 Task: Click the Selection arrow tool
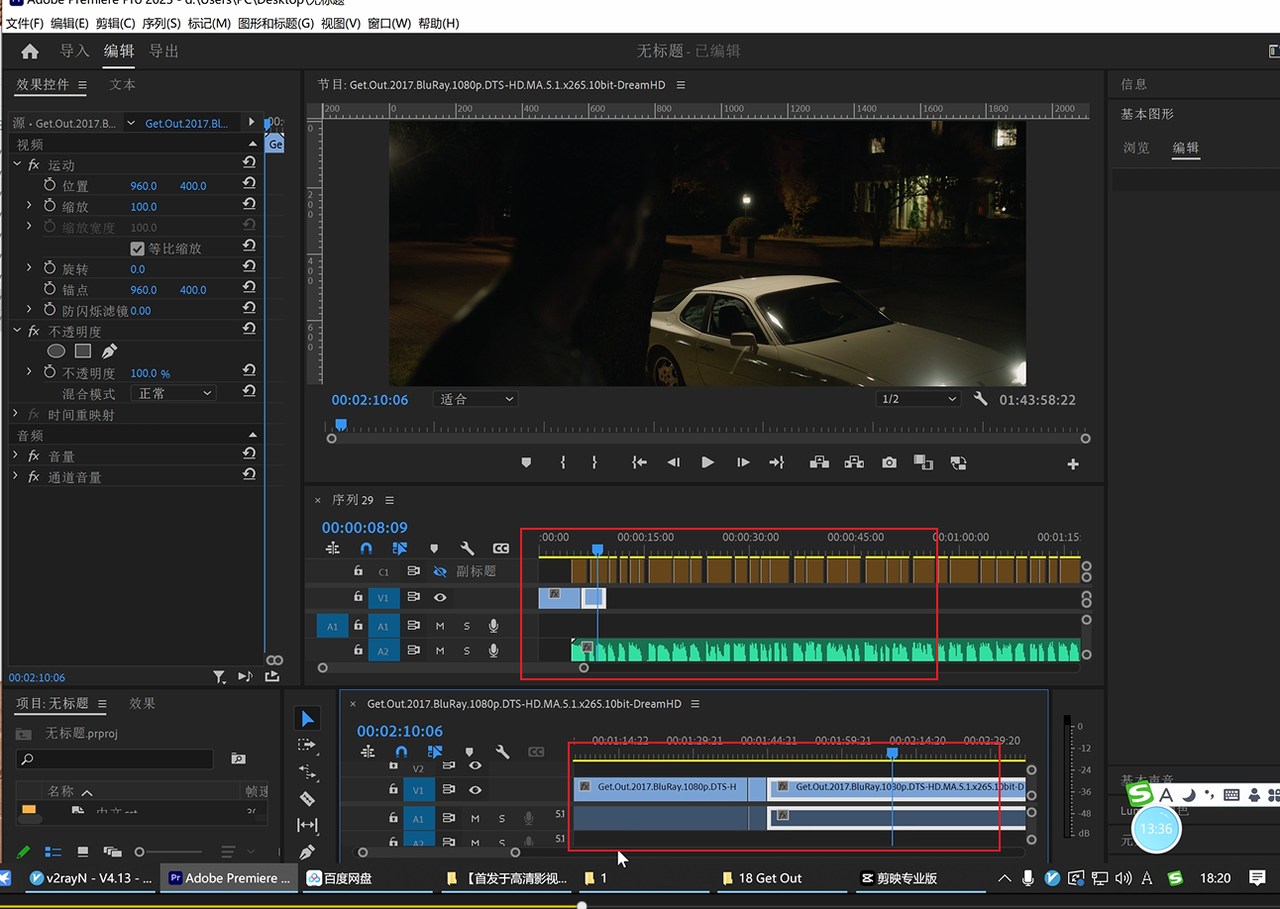click(307, 719)
